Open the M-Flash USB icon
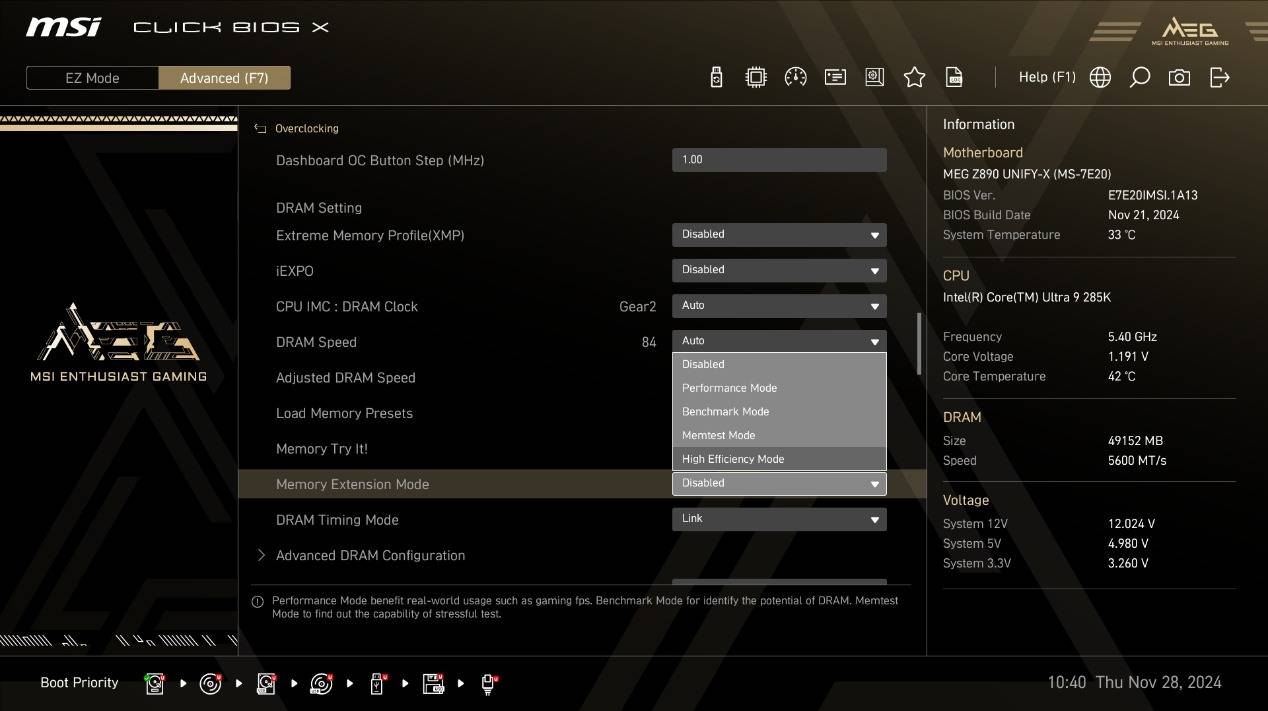Viewport: 1268px width, 711px height. tap(716, 78)
